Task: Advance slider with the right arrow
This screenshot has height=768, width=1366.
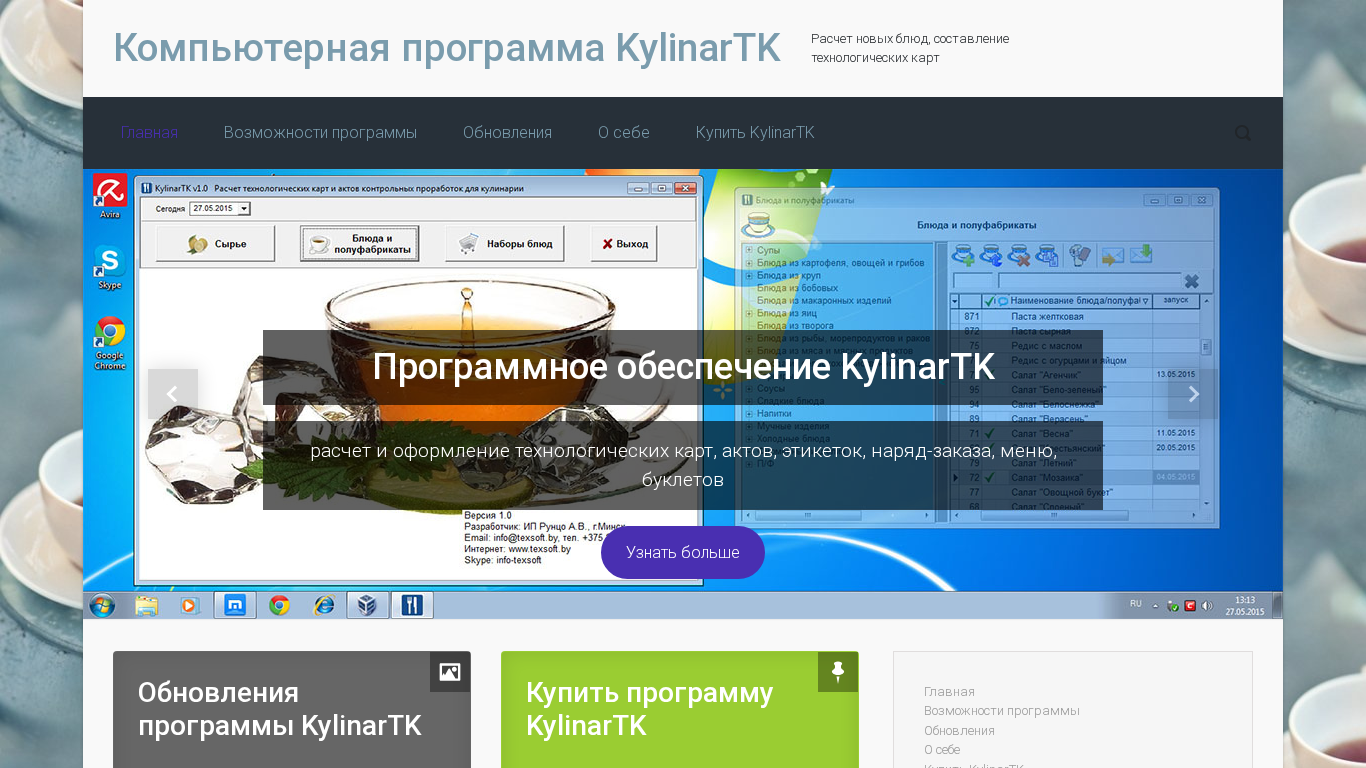Action: tap(1192, 394)
